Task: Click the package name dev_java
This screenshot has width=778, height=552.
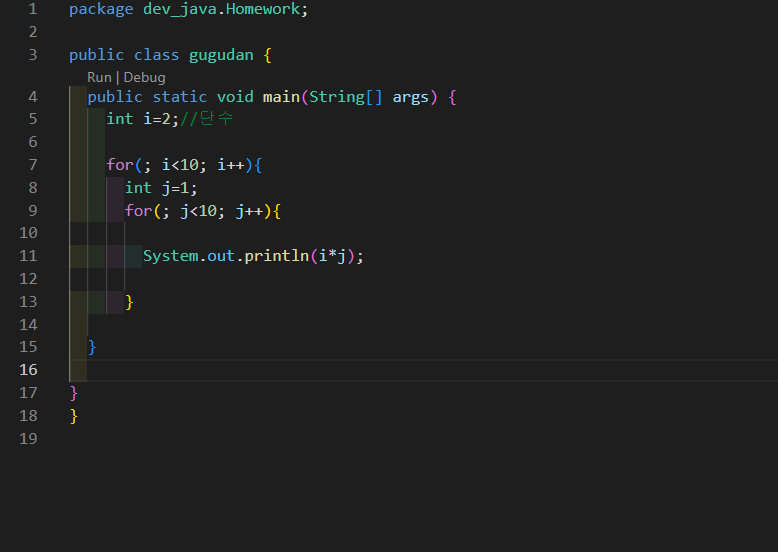Action: tap(180, 9)
